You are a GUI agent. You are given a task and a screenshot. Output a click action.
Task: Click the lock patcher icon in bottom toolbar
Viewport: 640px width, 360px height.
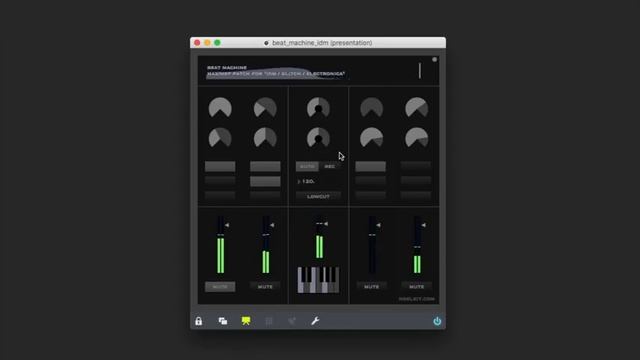pos(198,321)
